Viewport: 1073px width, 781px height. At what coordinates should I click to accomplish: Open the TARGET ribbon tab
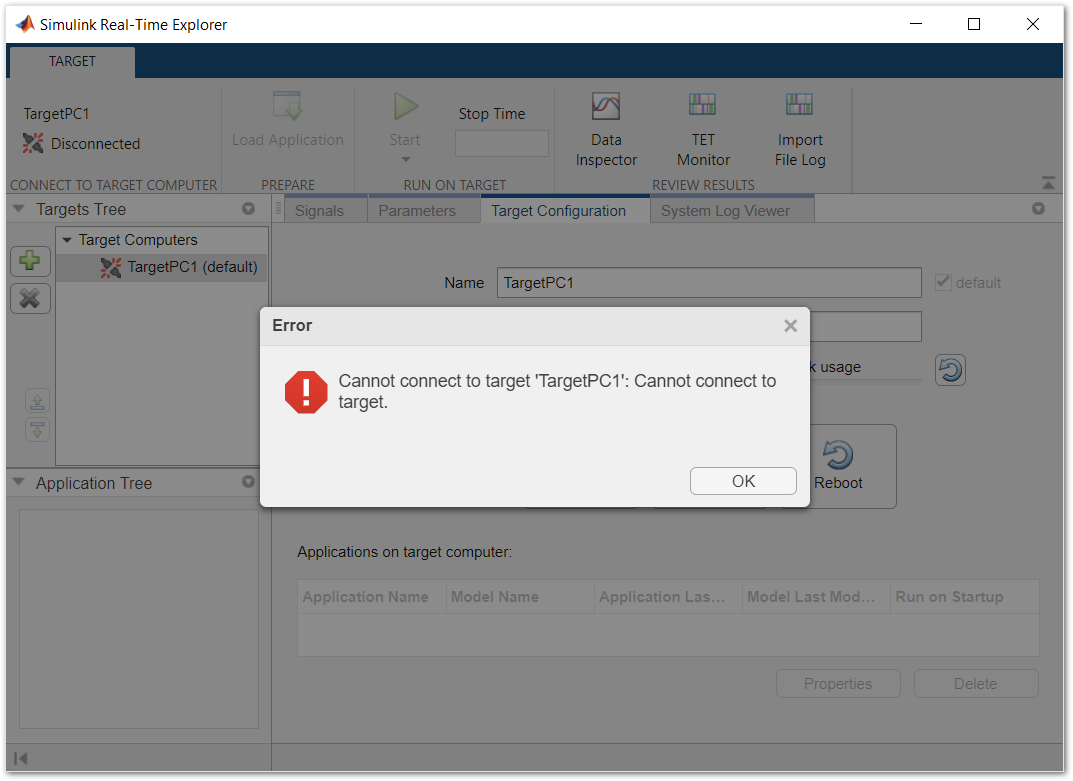(72, 62)
